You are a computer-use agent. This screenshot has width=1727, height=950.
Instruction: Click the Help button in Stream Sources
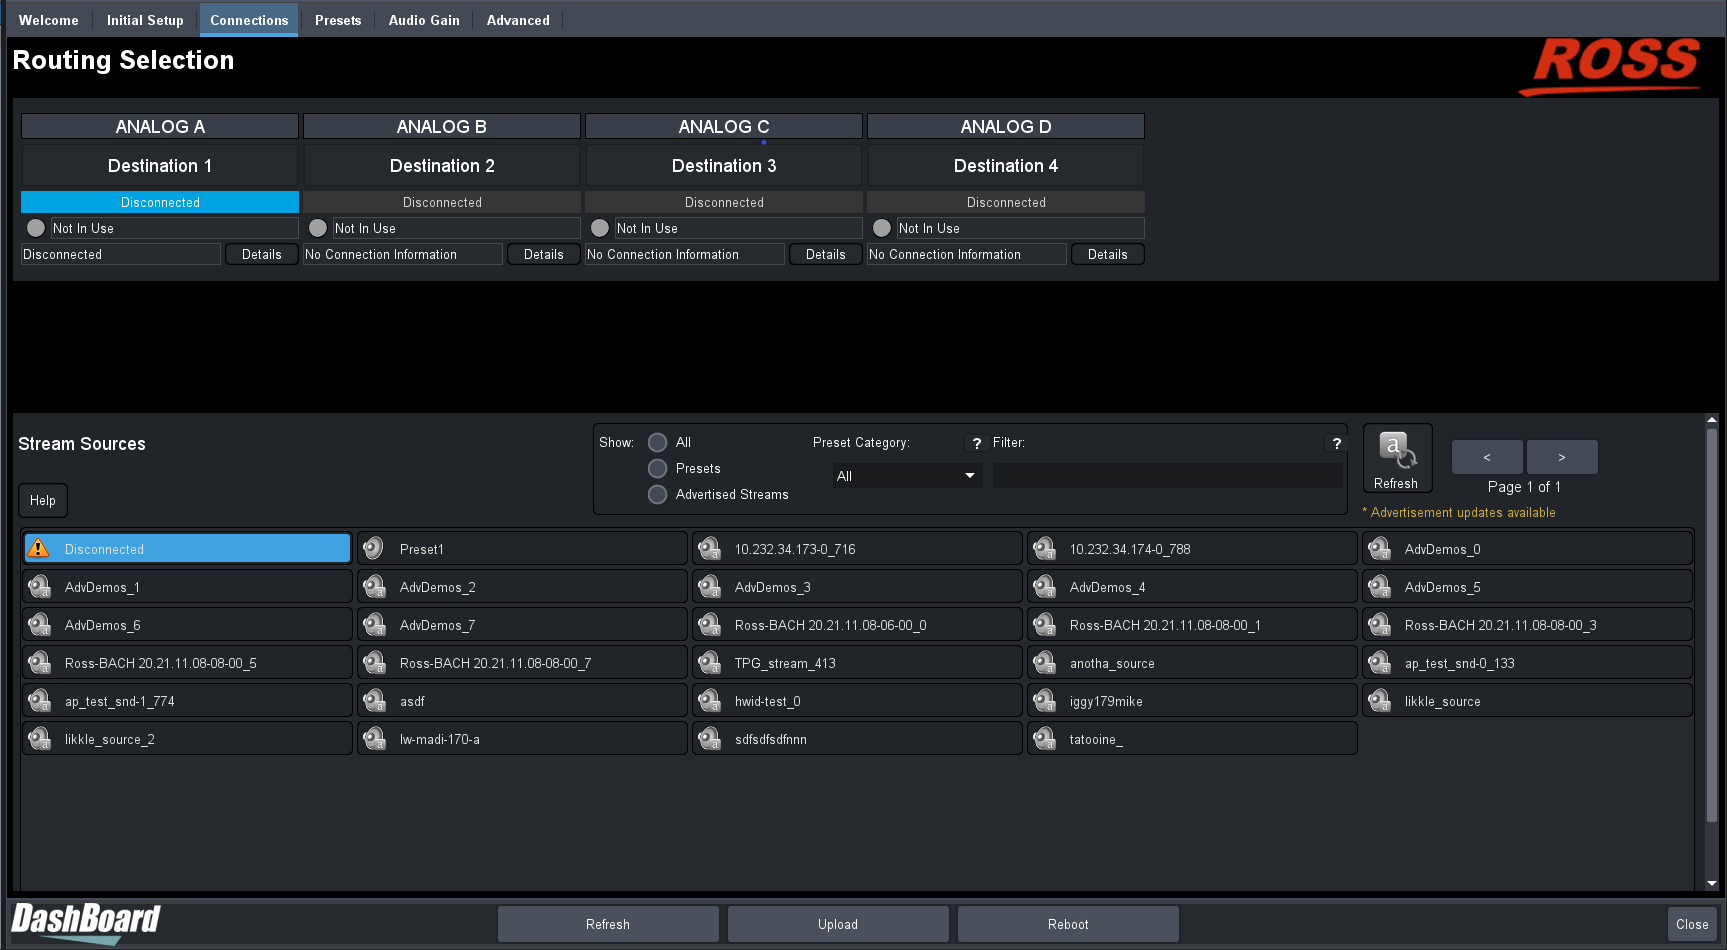click(x=43, y=500)
